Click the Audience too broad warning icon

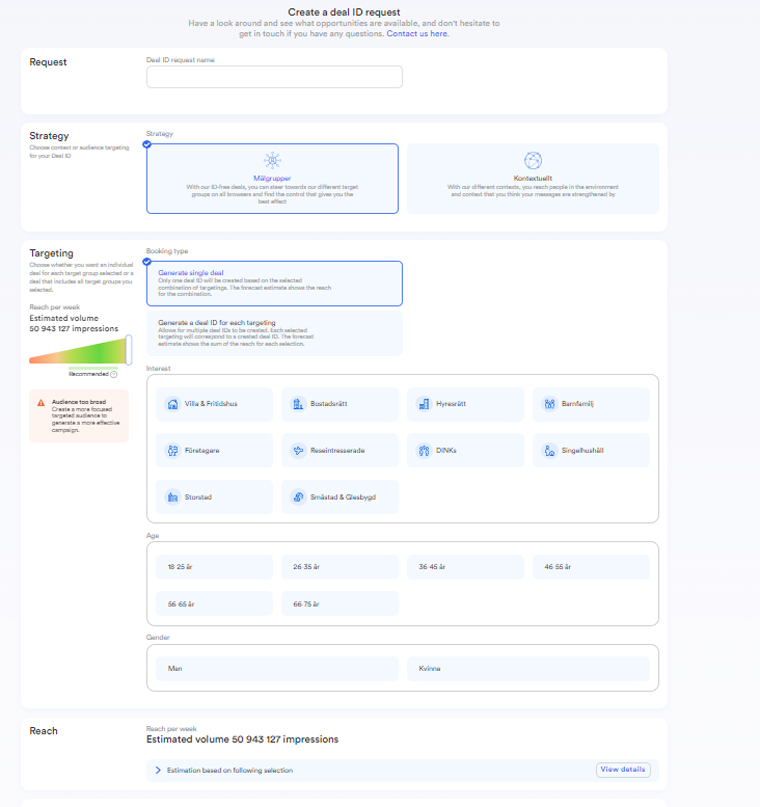pos(41,403)
